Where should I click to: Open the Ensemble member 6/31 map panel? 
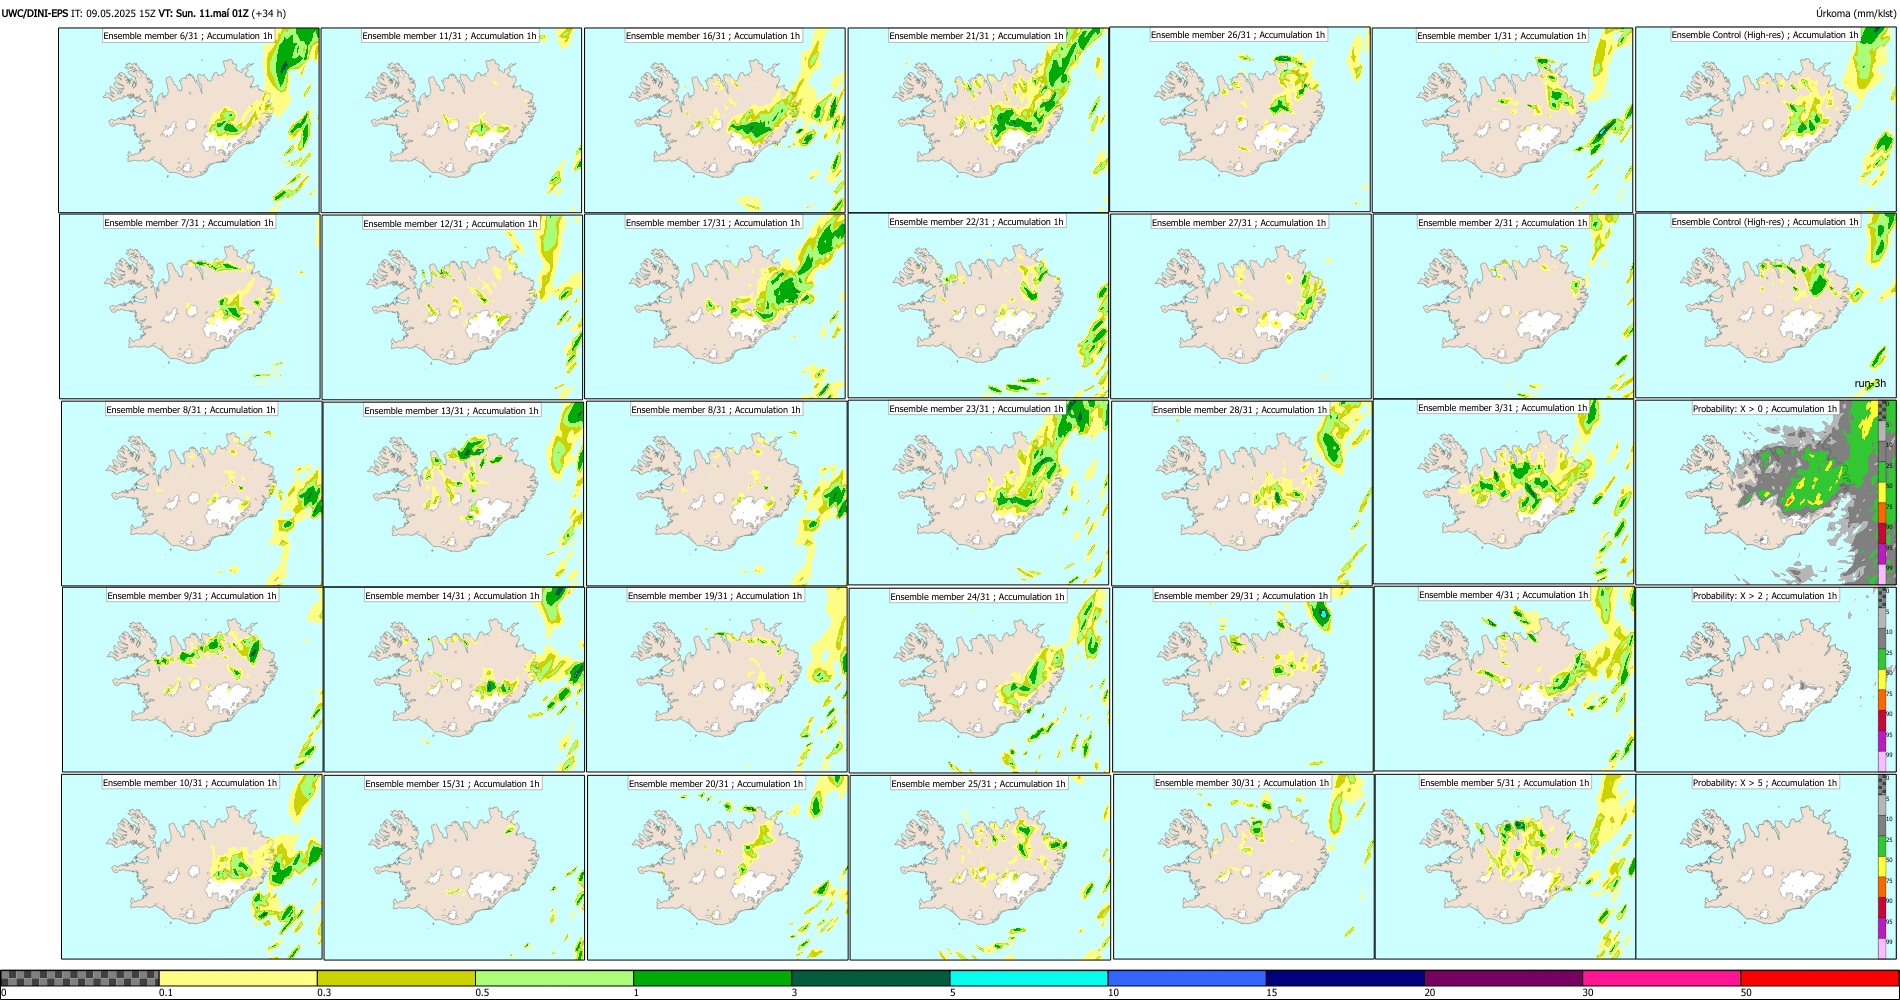(189, 120)
